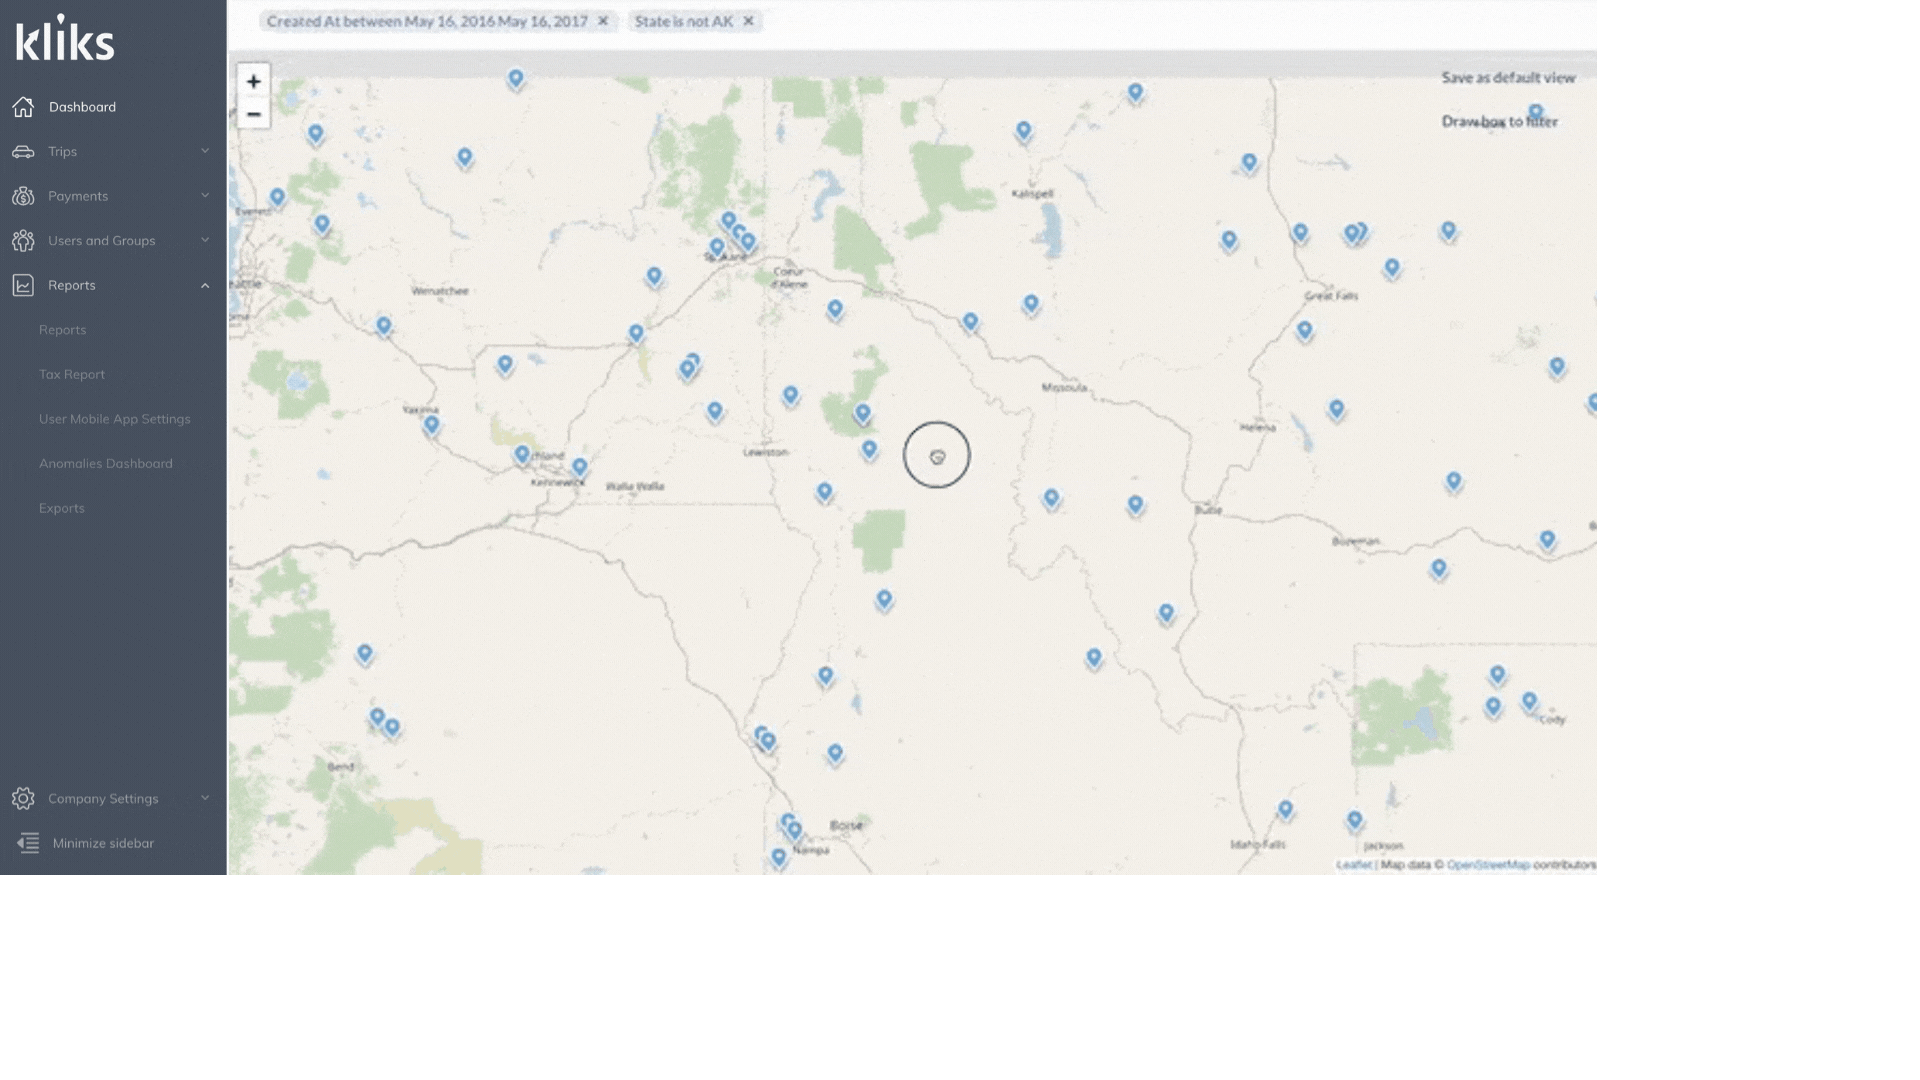This screenshot has width=1920, height=1080.
Task: Click the Reports icon in sidebar
Action: (22, 285)
